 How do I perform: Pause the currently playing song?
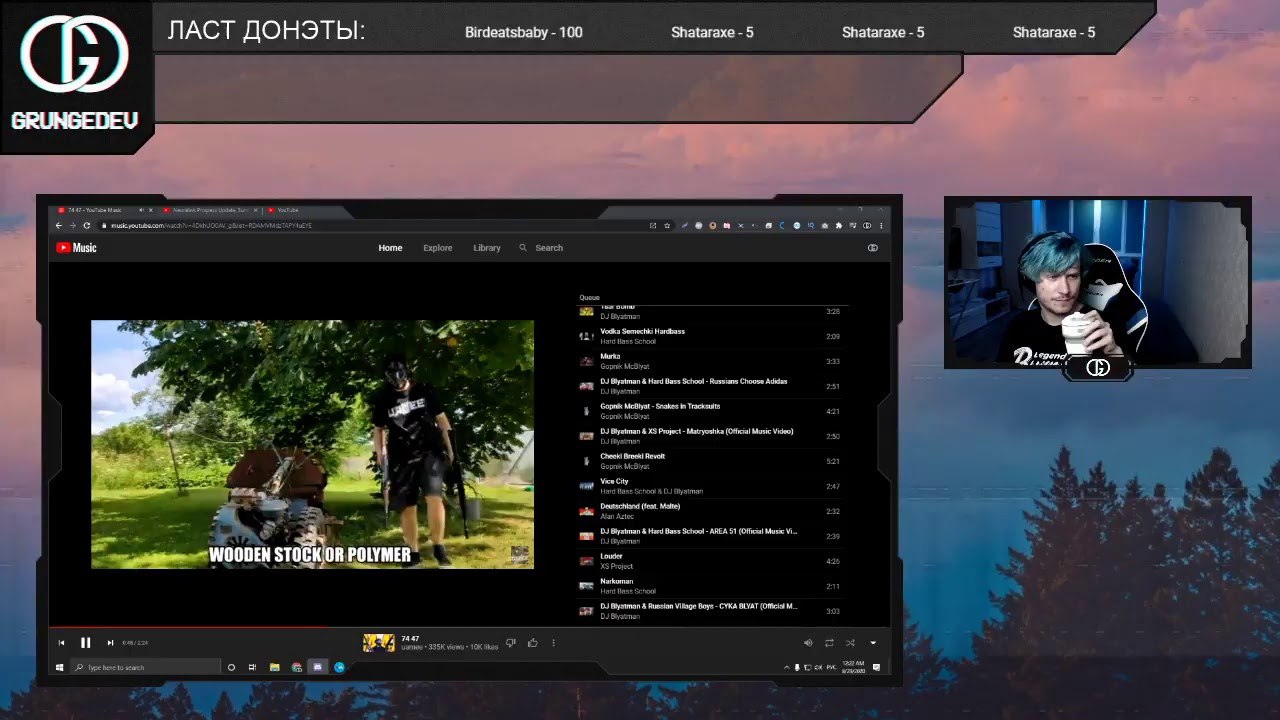85,643
